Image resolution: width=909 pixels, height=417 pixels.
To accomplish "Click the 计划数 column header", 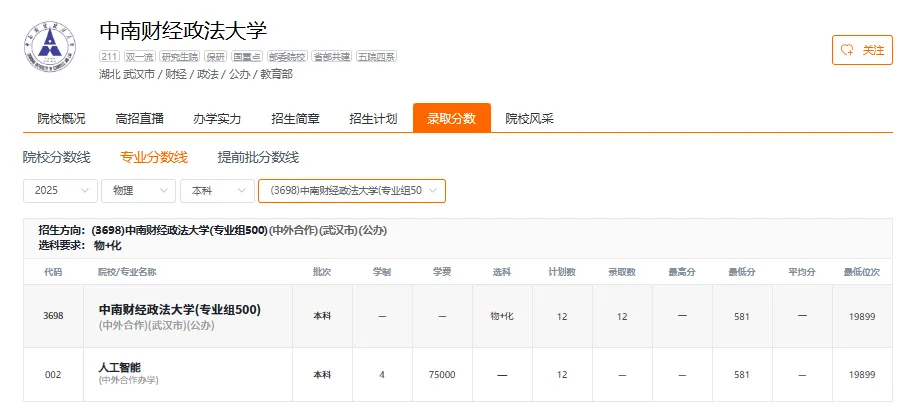I will 562,271.
